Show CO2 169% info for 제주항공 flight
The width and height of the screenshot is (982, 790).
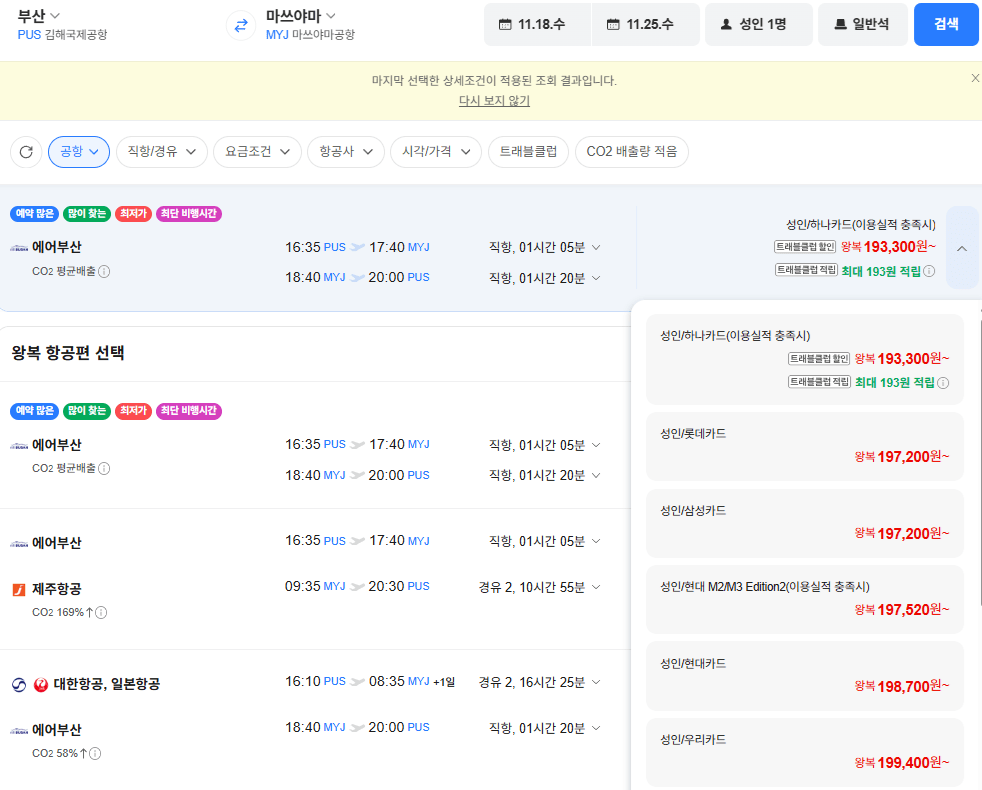tap(101, 613)
